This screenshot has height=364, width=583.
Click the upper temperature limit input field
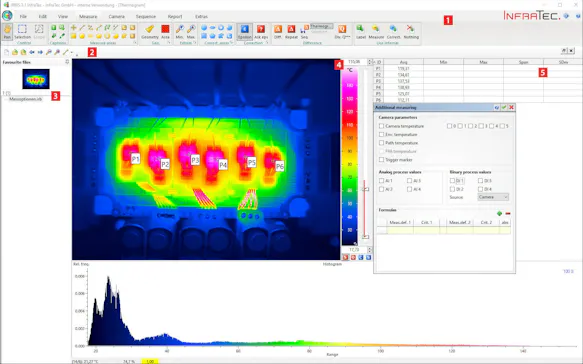354,62
